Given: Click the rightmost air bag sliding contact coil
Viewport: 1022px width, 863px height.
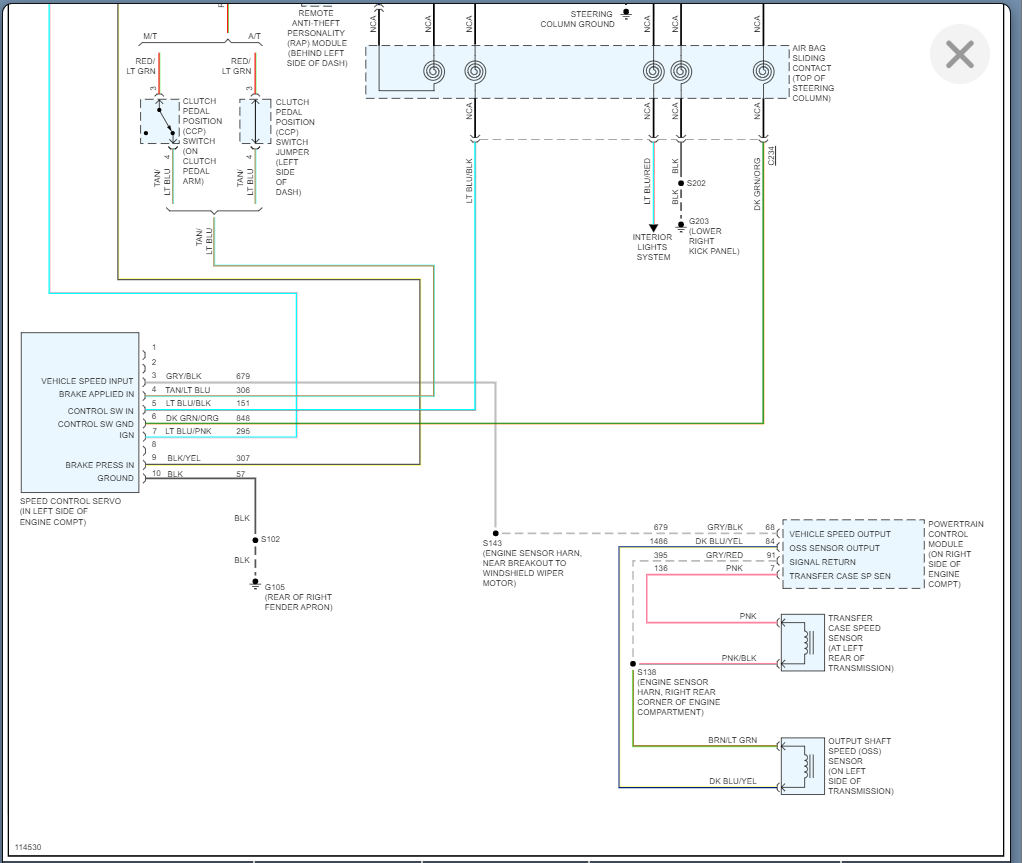Looking at the screenshot, I should click(x=763, y=71).
